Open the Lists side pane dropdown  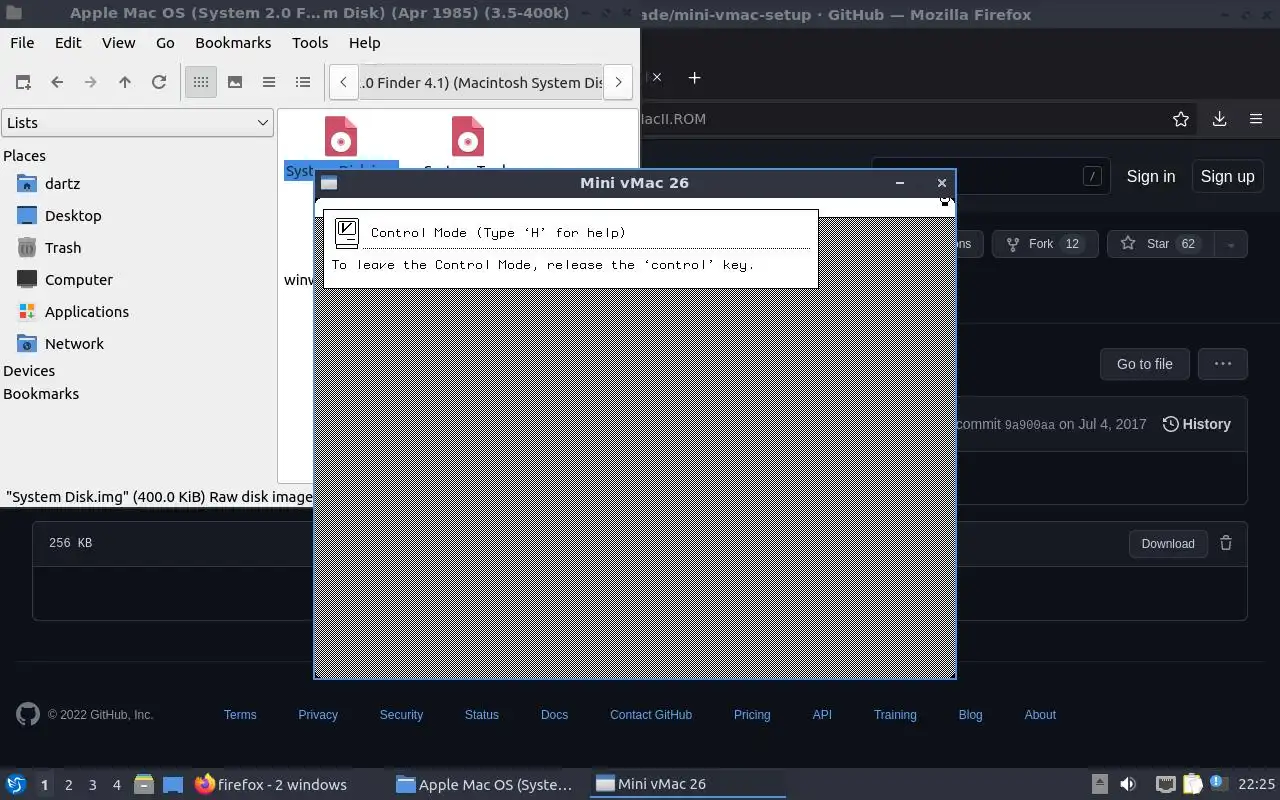pos(137,122)
